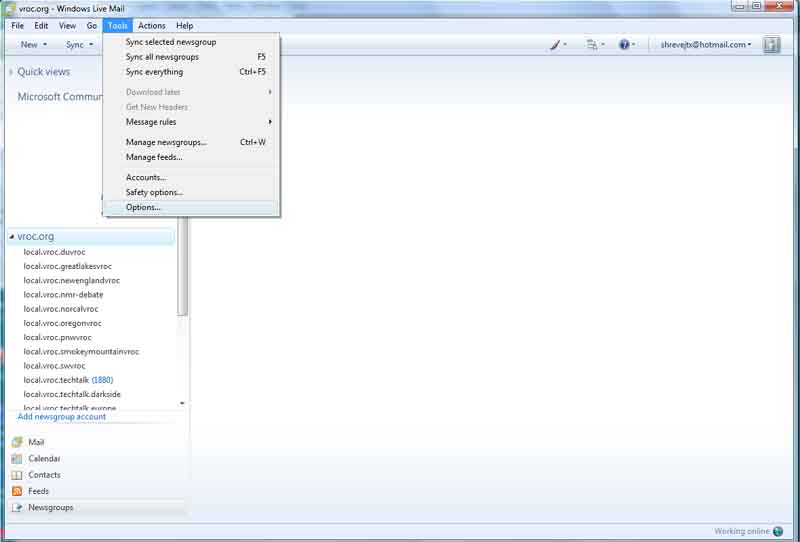Open the Edit menu

click(41, 26)
